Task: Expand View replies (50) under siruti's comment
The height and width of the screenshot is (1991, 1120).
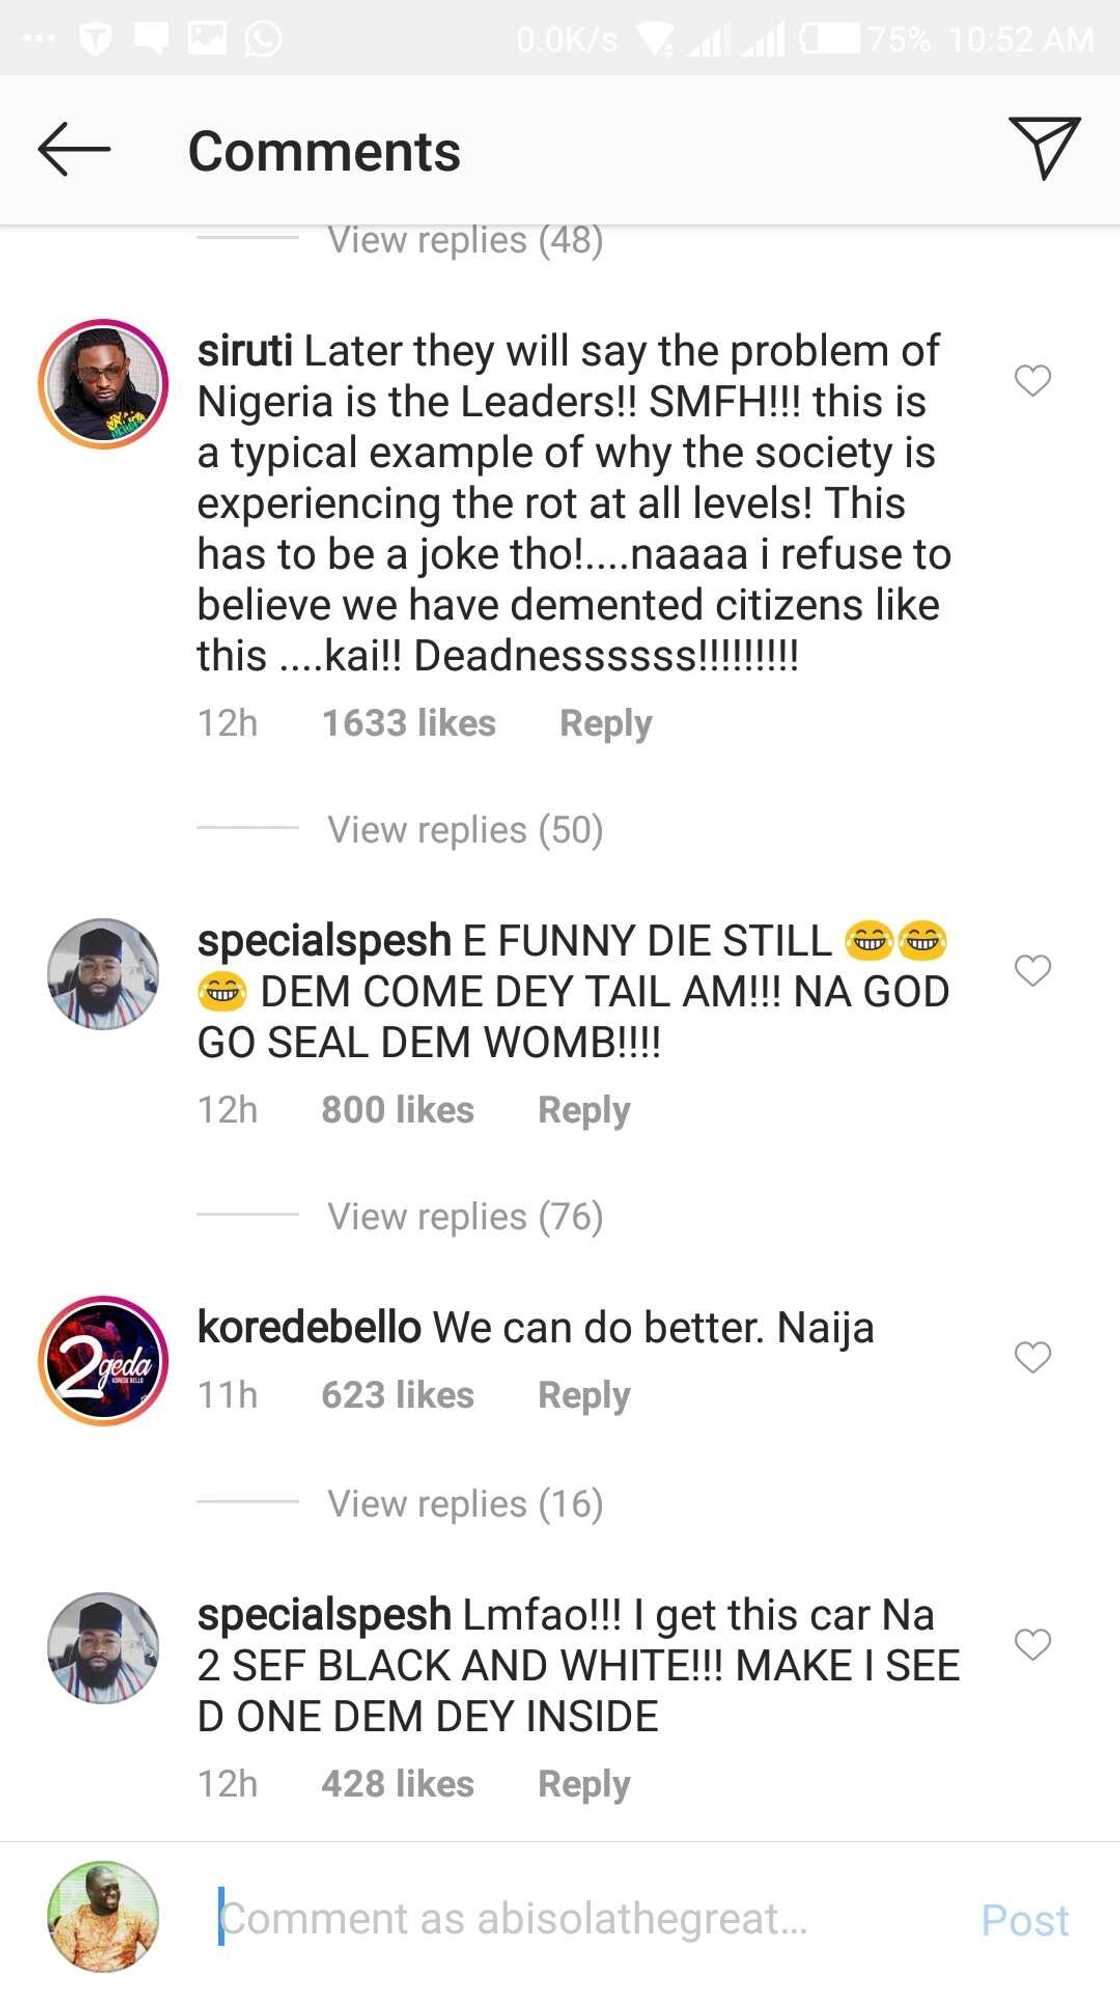Action: pyautogui.click(x=464, y=828)
